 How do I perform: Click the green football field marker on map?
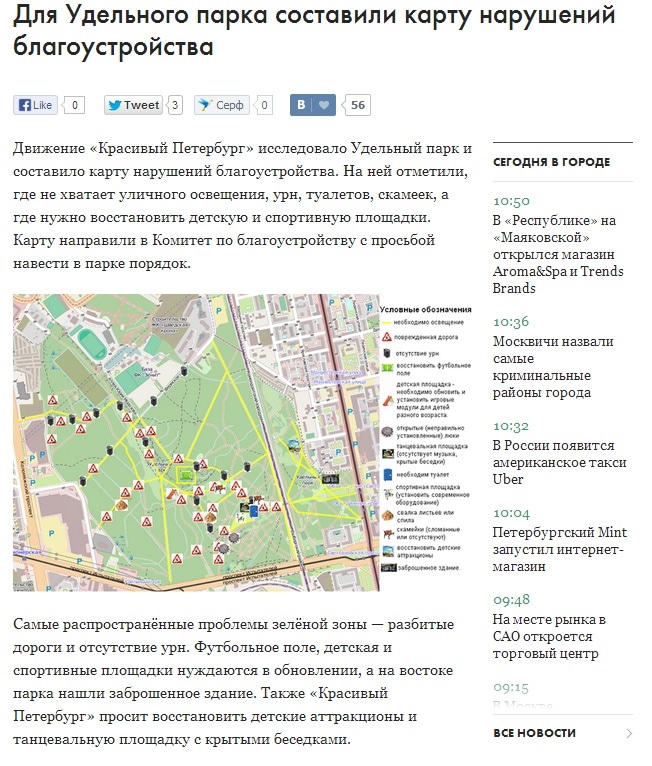185,474
